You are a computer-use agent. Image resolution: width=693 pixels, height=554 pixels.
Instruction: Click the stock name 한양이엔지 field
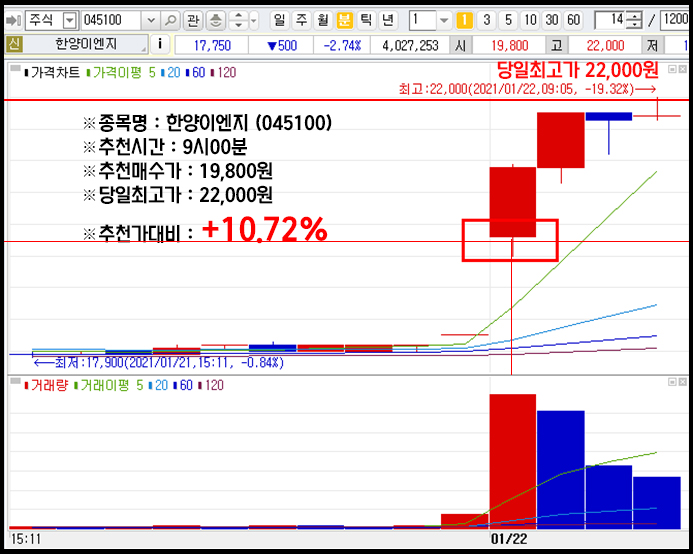pyautogui.click(x=86, y=44)
